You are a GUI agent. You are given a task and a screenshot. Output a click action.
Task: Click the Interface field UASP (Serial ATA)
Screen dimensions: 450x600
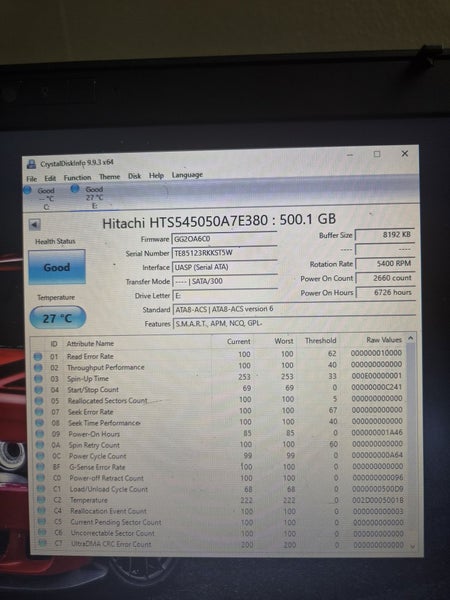(225, 267)
